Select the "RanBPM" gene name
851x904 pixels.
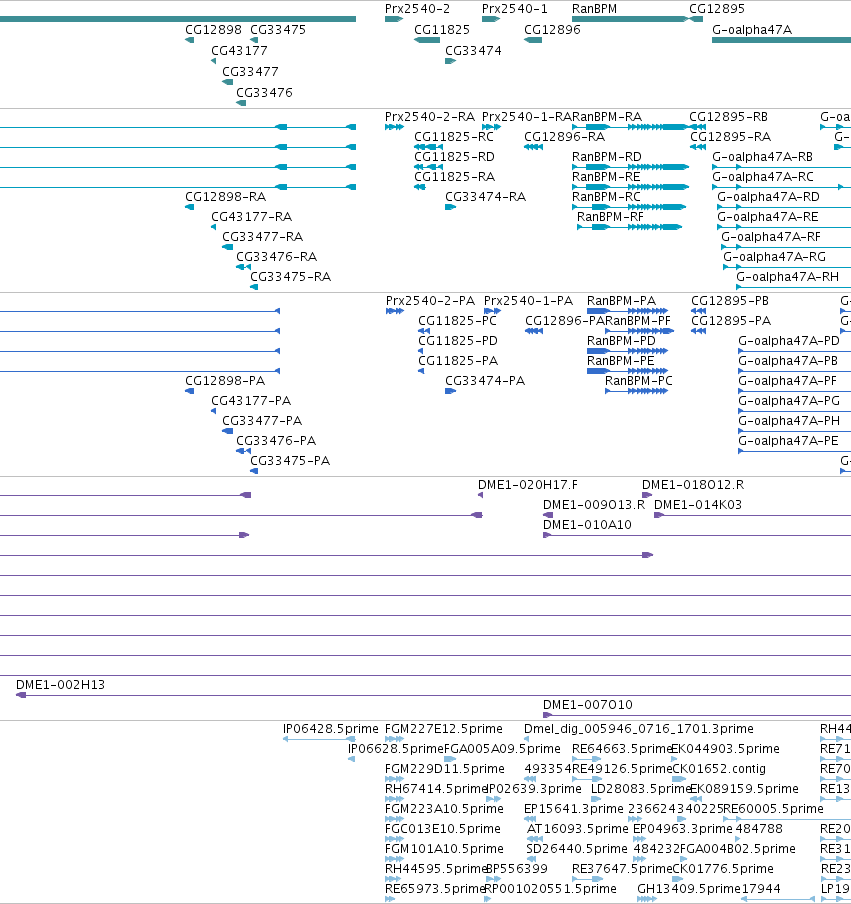tap(594, 9)
